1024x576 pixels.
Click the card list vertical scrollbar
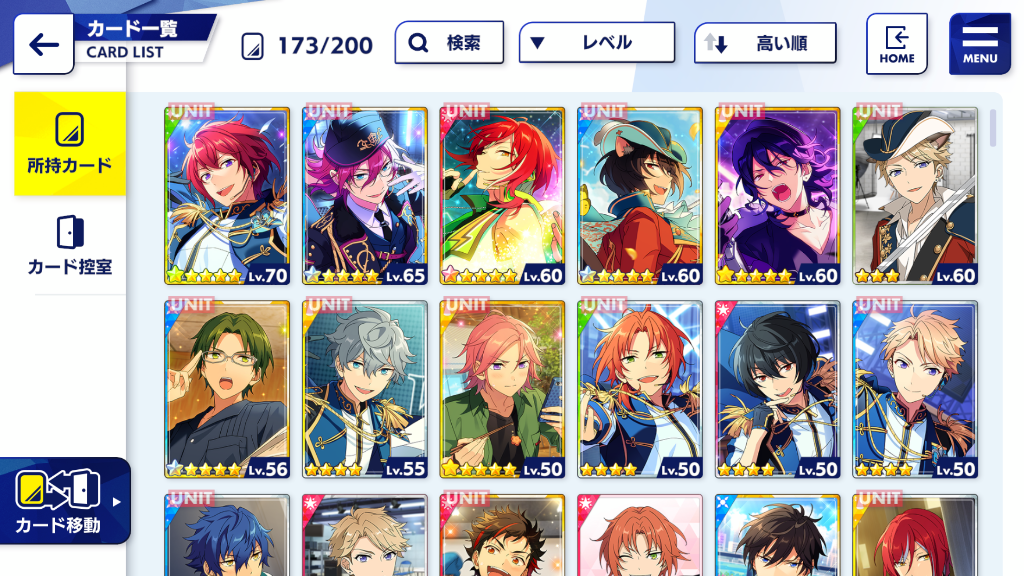[x=993, y=128]
